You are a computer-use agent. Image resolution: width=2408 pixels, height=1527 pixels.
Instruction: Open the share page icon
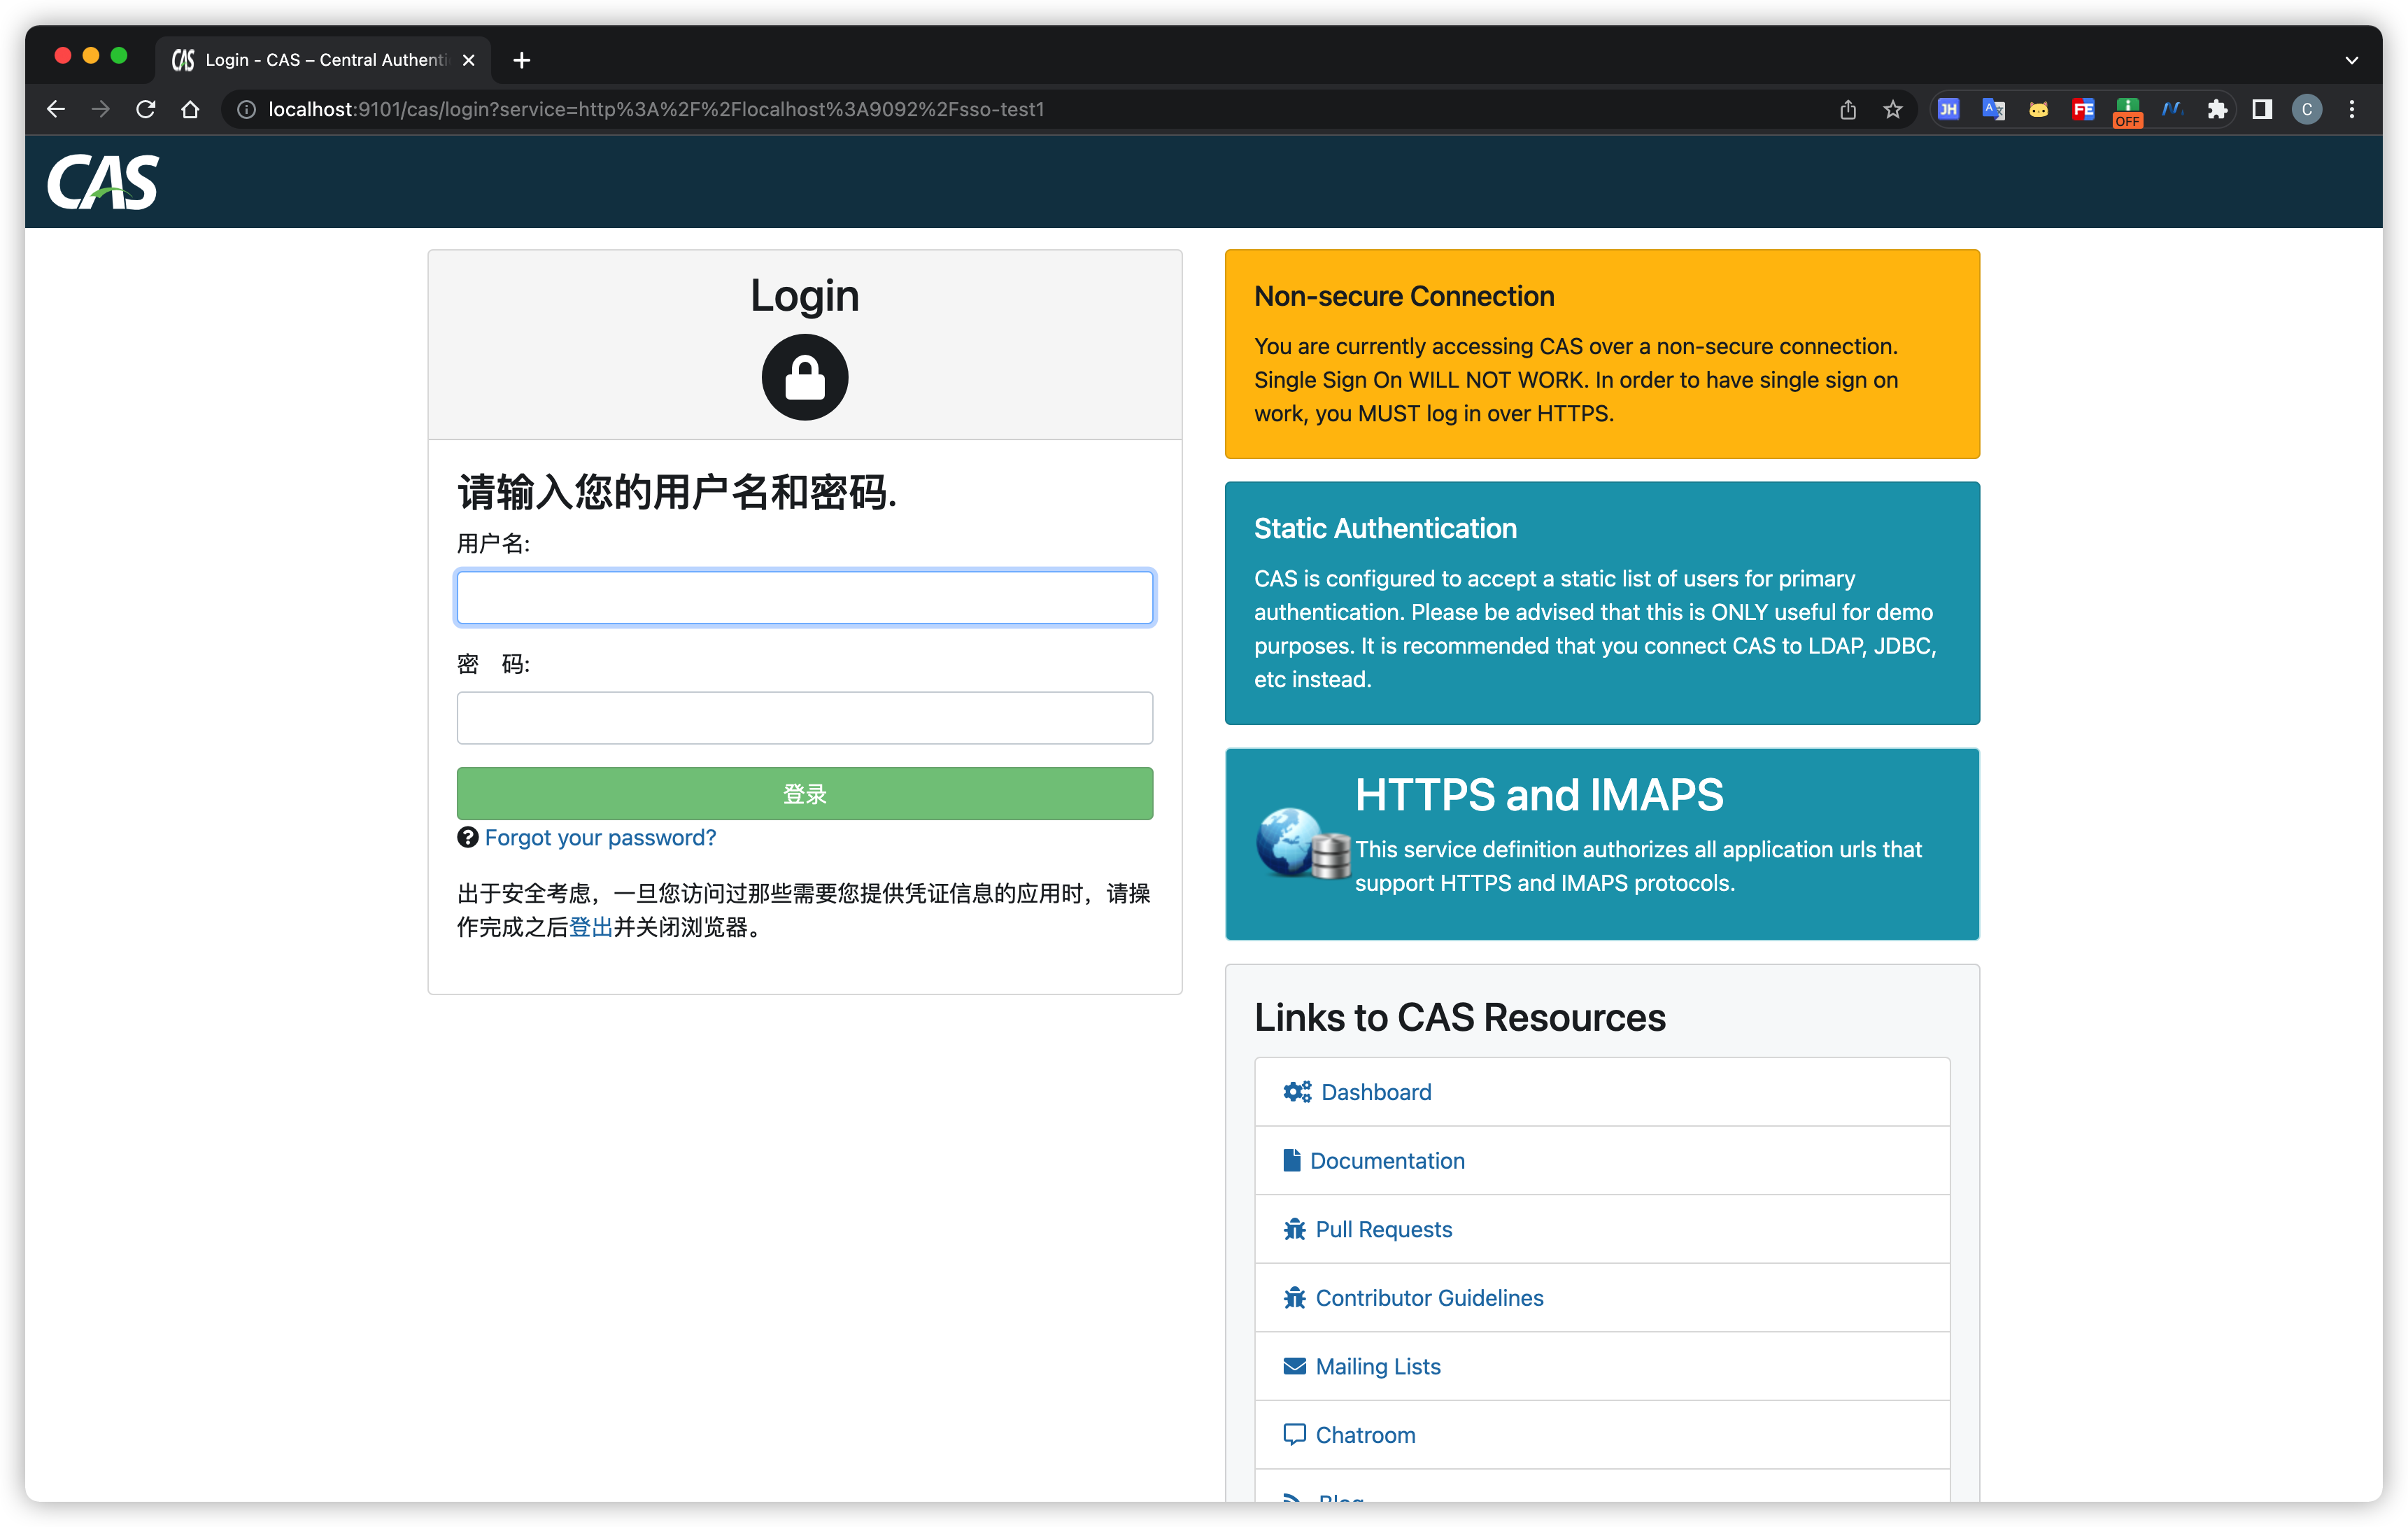click(x=1847, y=109)
